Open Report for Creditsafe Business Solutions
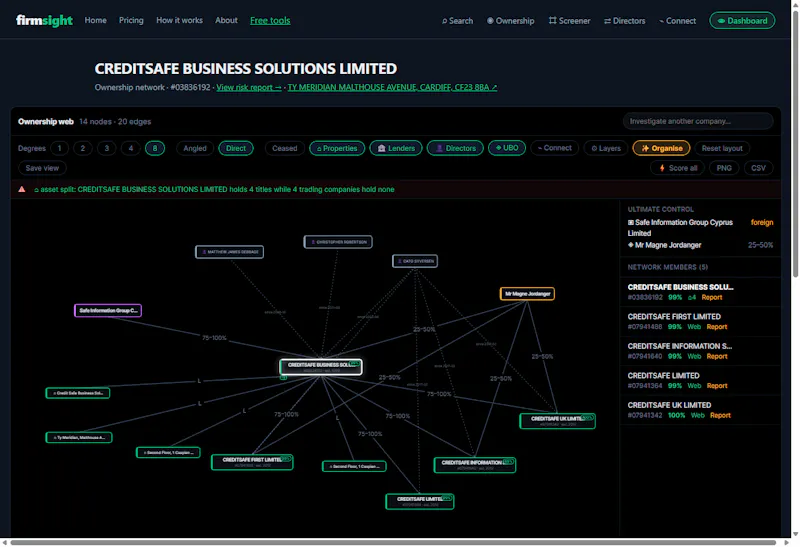The image size is (800, 547). (x=712, y=297)
